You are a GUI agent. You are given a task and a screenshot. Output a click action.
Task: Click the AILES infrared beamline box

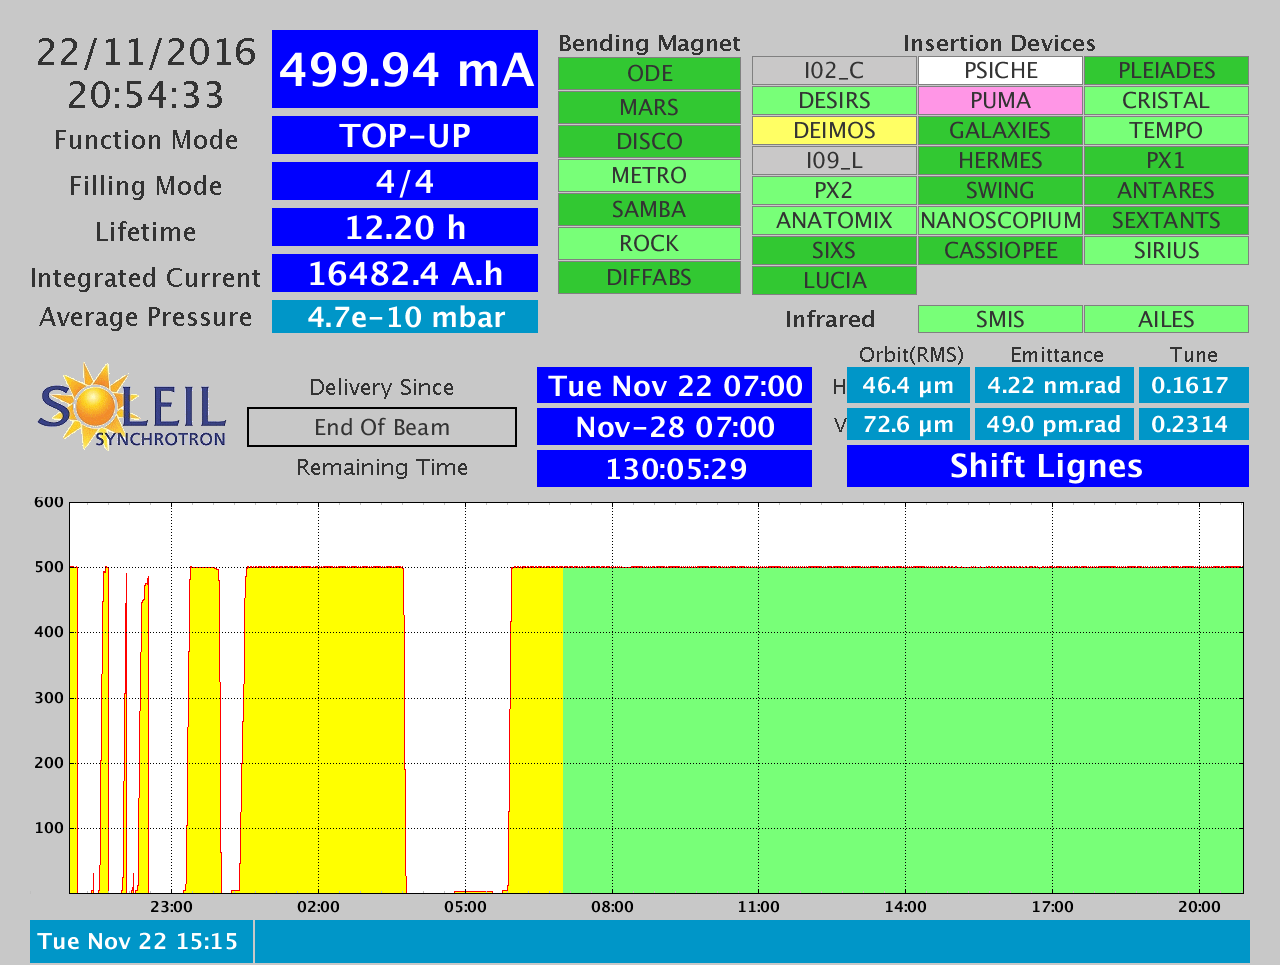(x=1166, y=319)
